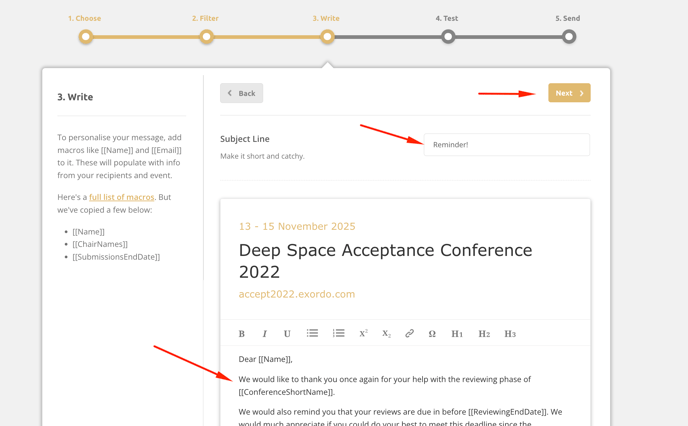Viewport: 688px width, 426px height.
Task: Open the full list of macros link
Action: [x=122, y=197]
